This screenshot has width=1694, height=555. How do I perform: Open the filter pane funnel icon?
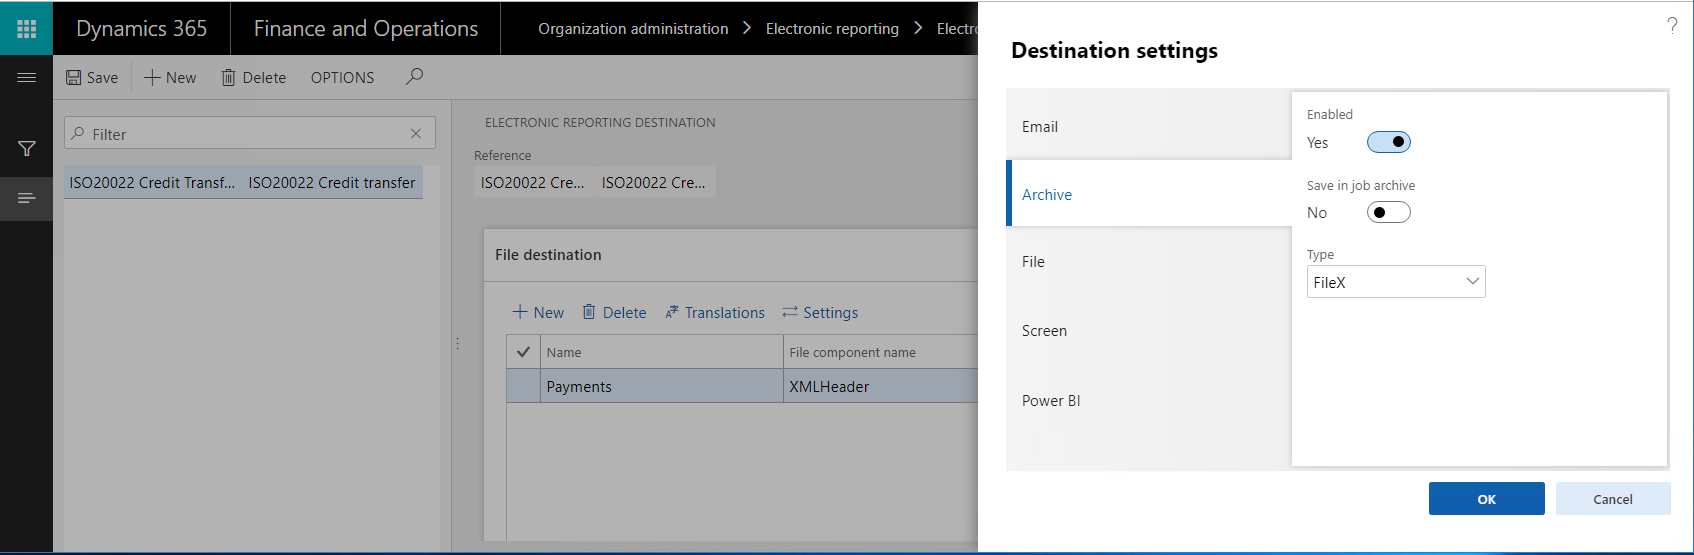coord(26,149)
